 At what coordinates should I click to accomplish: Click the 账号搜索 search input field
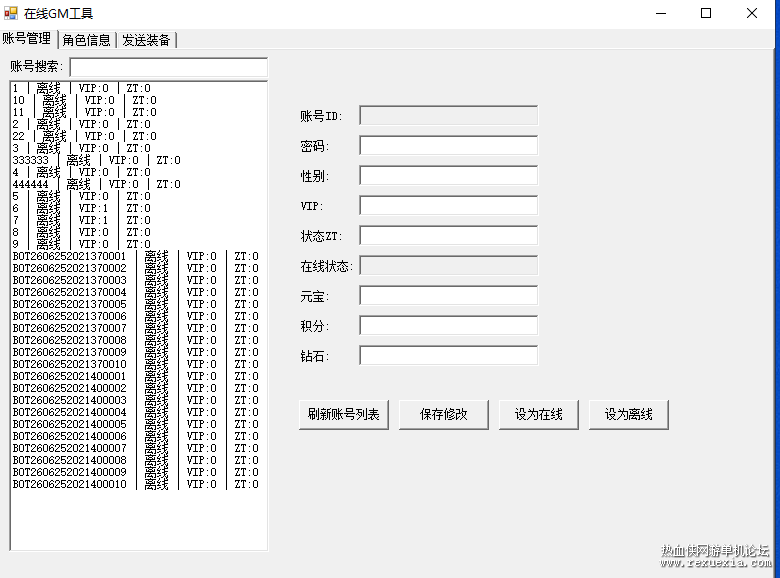(169, 67)
